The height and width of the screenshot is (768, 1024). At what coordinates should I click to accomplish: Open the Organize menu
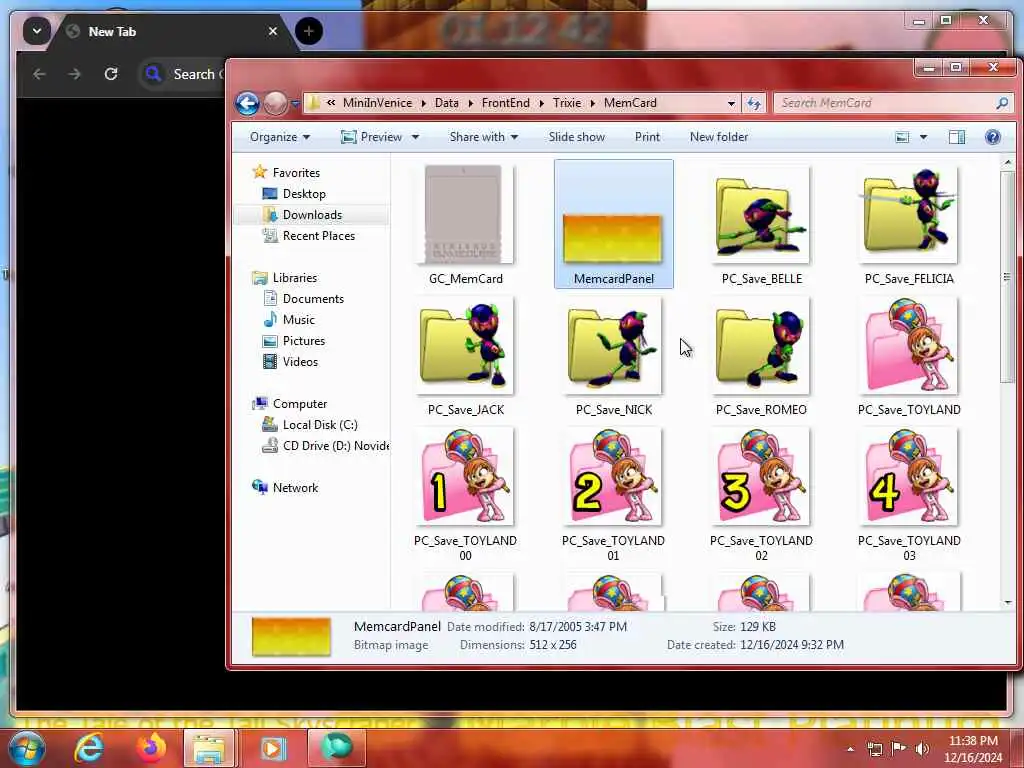[280, 137]
